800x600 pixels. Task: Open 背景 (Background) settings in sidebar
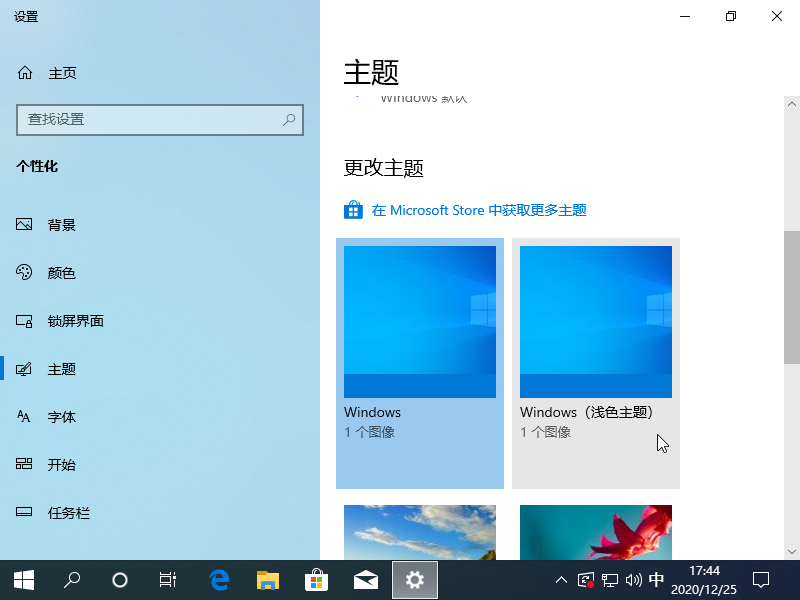tap(60, 224)
